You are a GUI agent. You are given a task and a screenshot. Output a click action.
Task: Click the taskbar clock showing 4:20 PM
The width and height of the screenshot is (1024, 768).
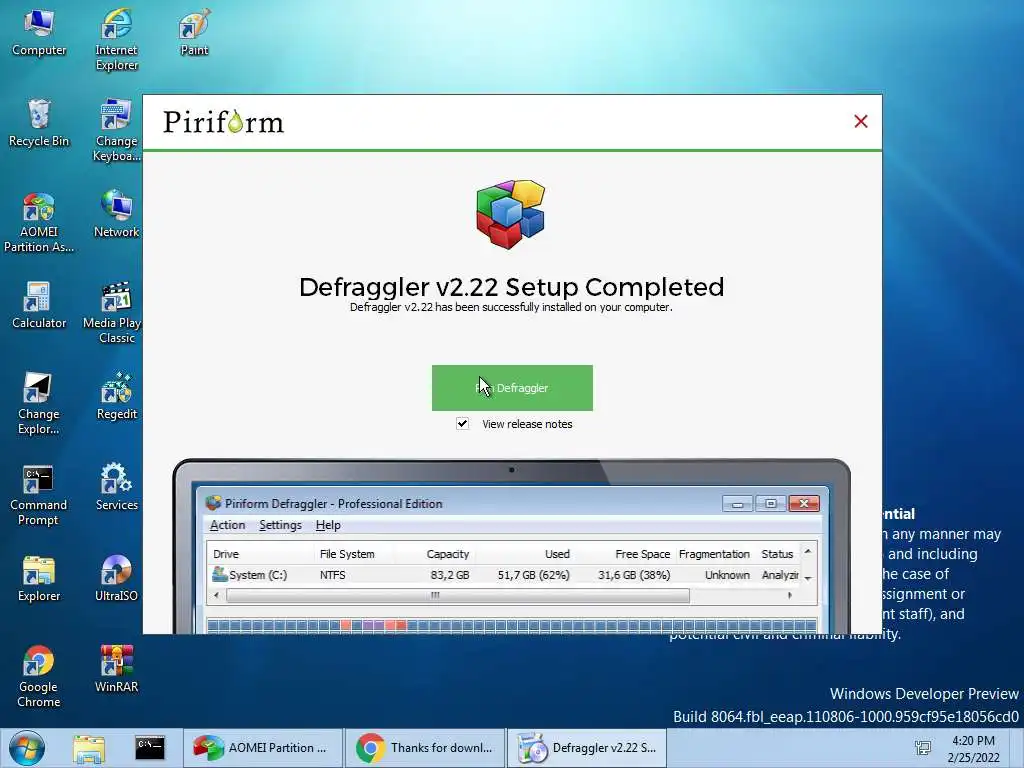point(973,749)
